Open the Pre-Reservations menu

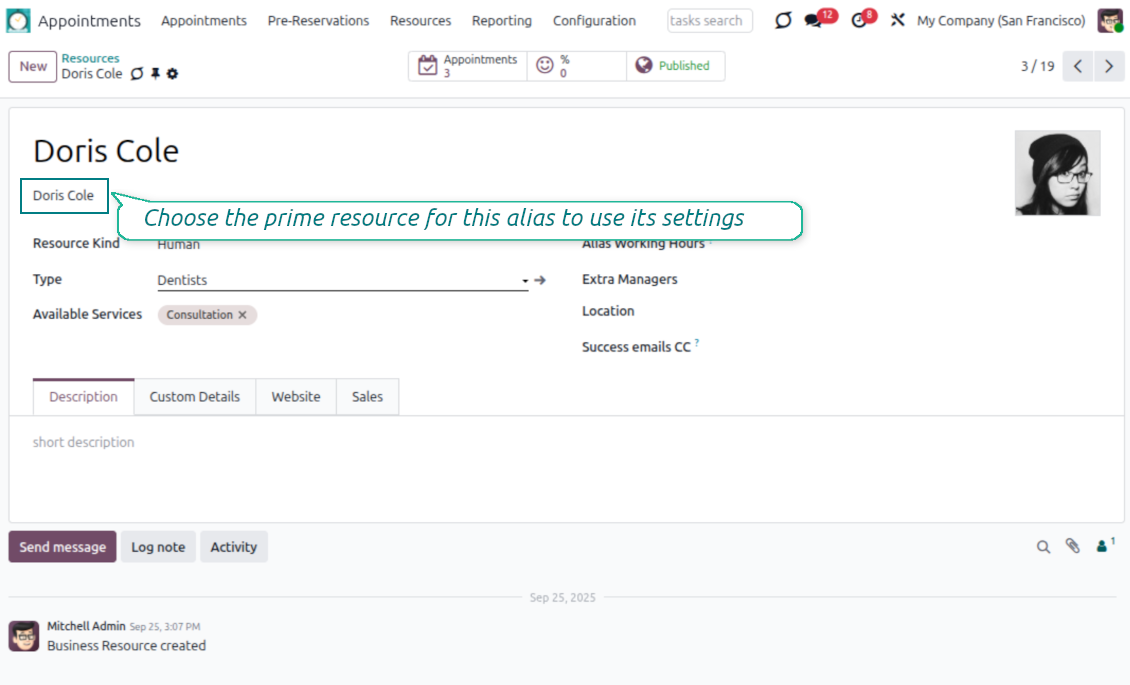coord(318,21)
